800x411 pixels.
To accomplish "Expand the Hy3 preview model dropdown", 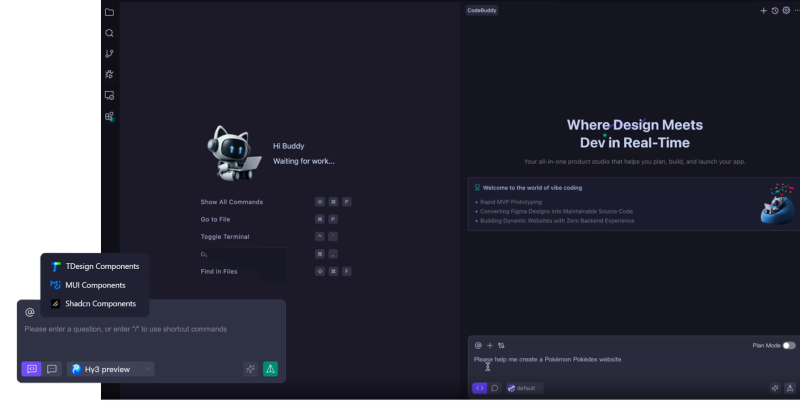I will coord(111,369).
